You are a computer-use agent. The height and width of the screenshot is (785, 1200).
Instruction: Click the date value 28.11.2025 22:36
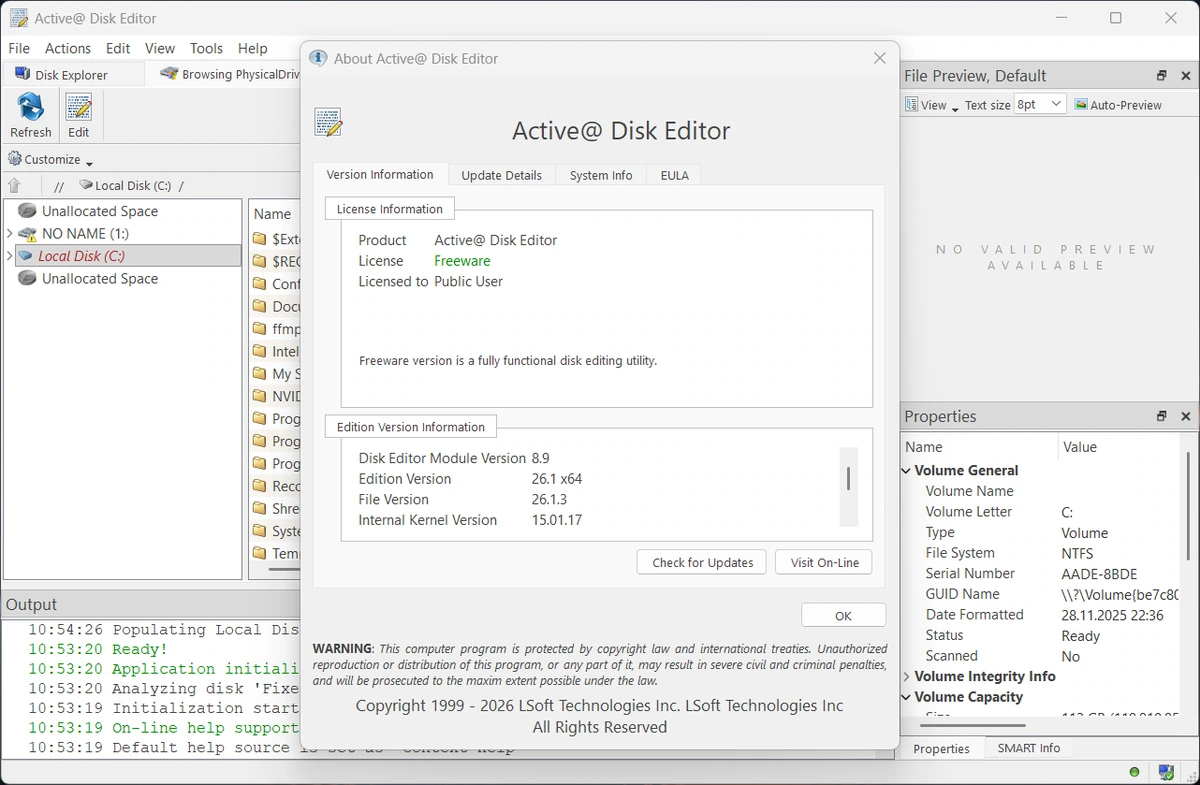1112,615
